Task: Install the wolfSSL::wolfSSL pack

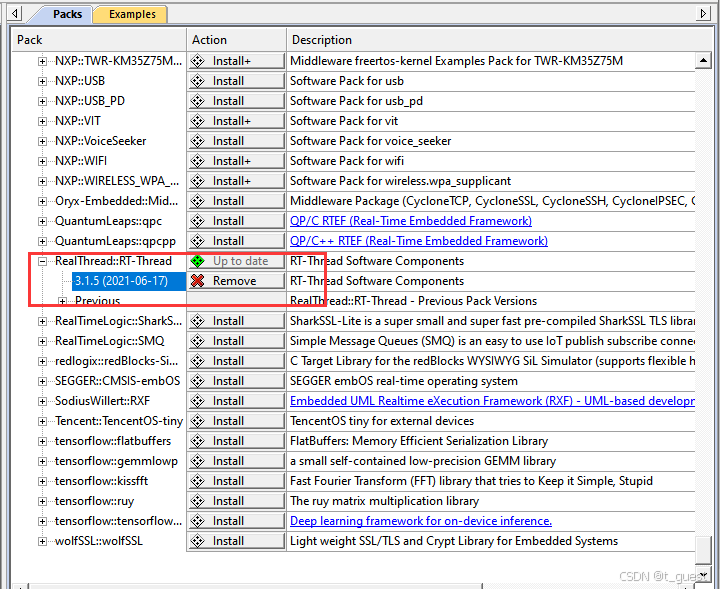Action: (x=236, y=541)
